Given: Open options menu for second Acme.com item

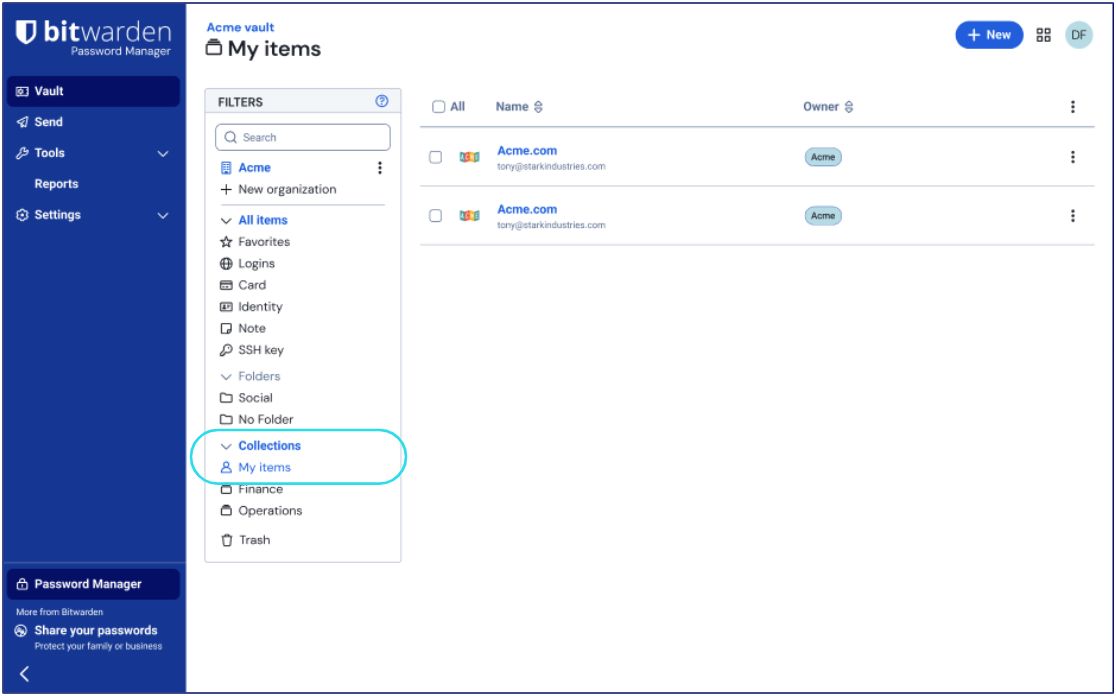Looking at the screenshot, I should click(x=1072, y=216).
